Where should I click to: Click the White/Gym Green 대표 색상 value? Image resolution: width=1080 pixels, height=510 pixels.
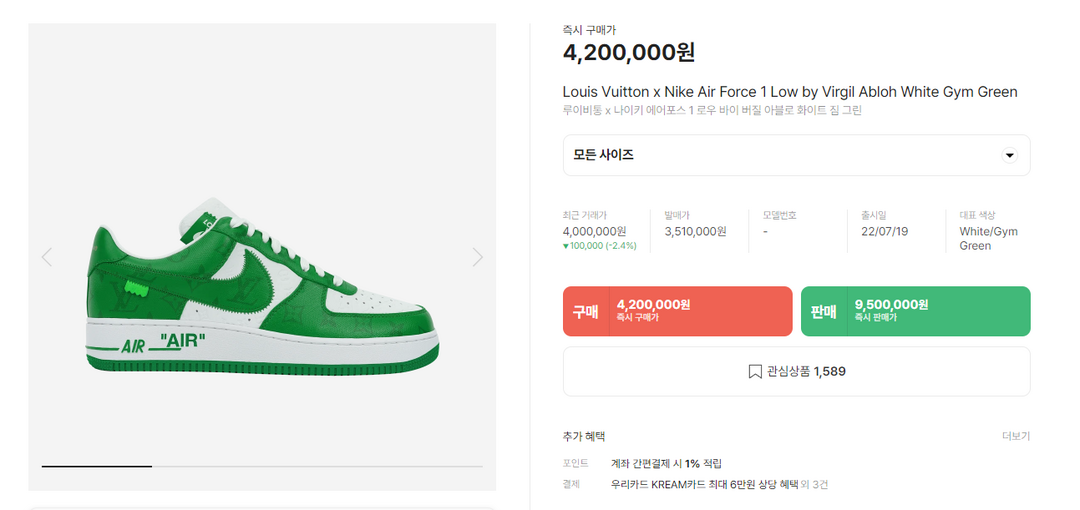(x=988, y=238)
